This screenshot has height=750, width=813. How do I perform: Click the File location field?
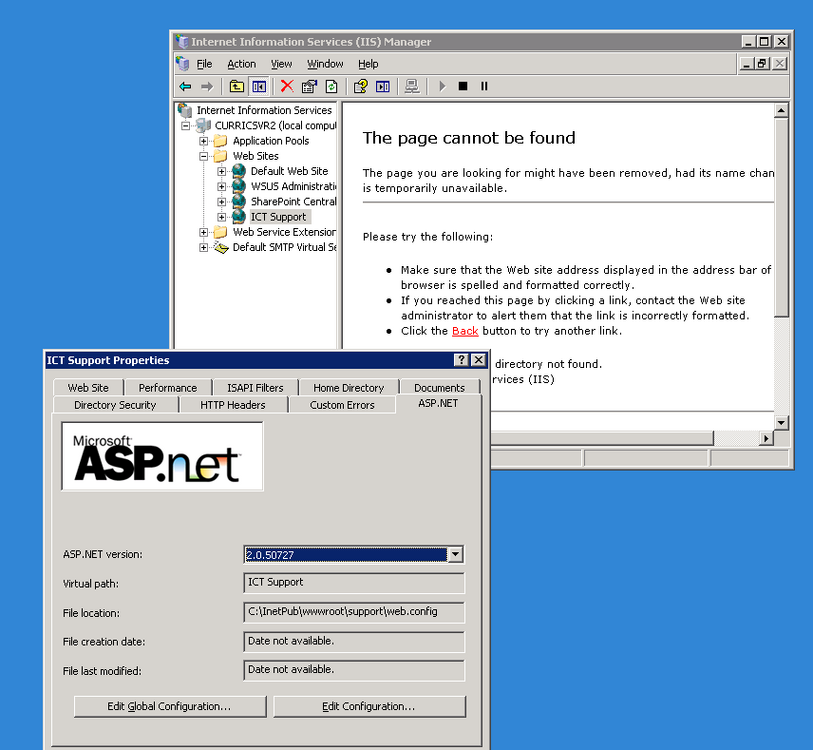coord(354,612)
